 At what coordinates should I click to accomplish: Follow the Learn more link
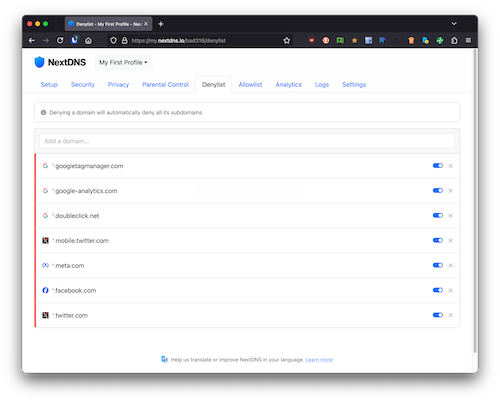point(319,360)
